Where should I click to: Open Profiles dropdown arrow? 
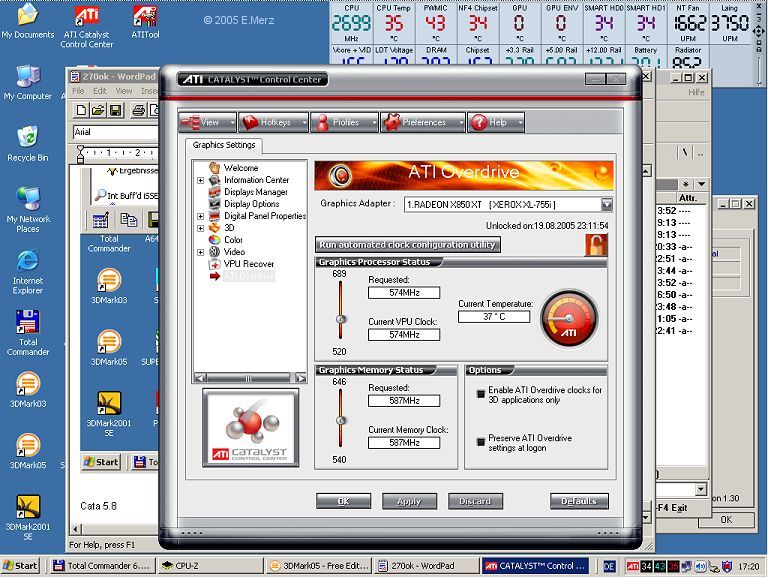(374, 122)
